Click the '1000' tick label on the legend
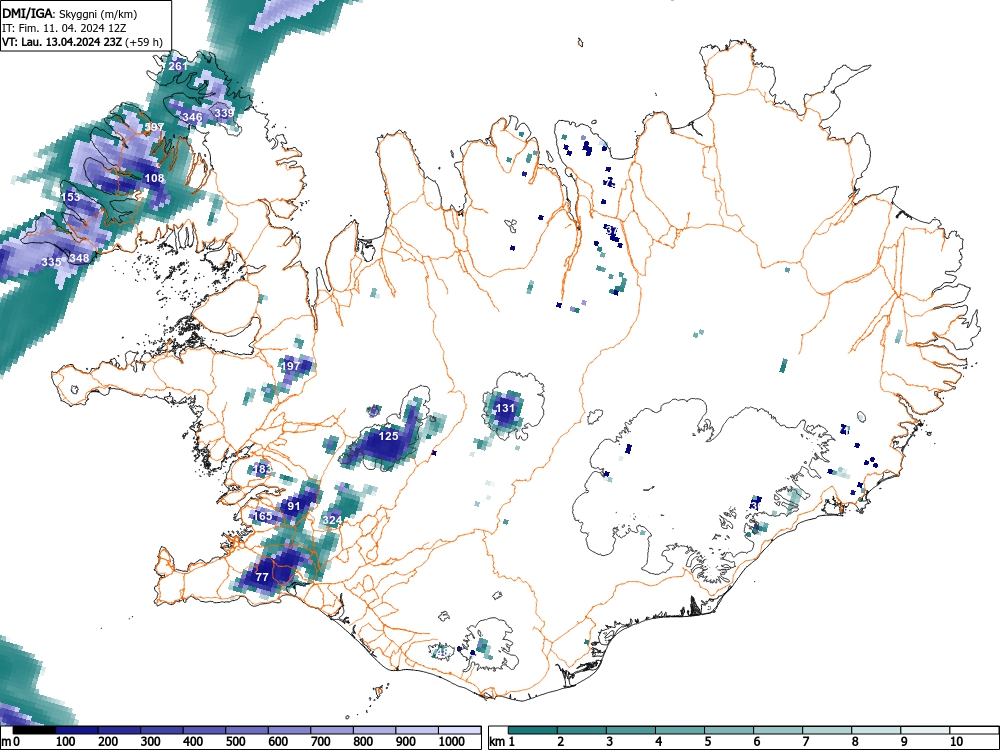The width and height of the screenshot is (1000, 750). pos(452,742)
